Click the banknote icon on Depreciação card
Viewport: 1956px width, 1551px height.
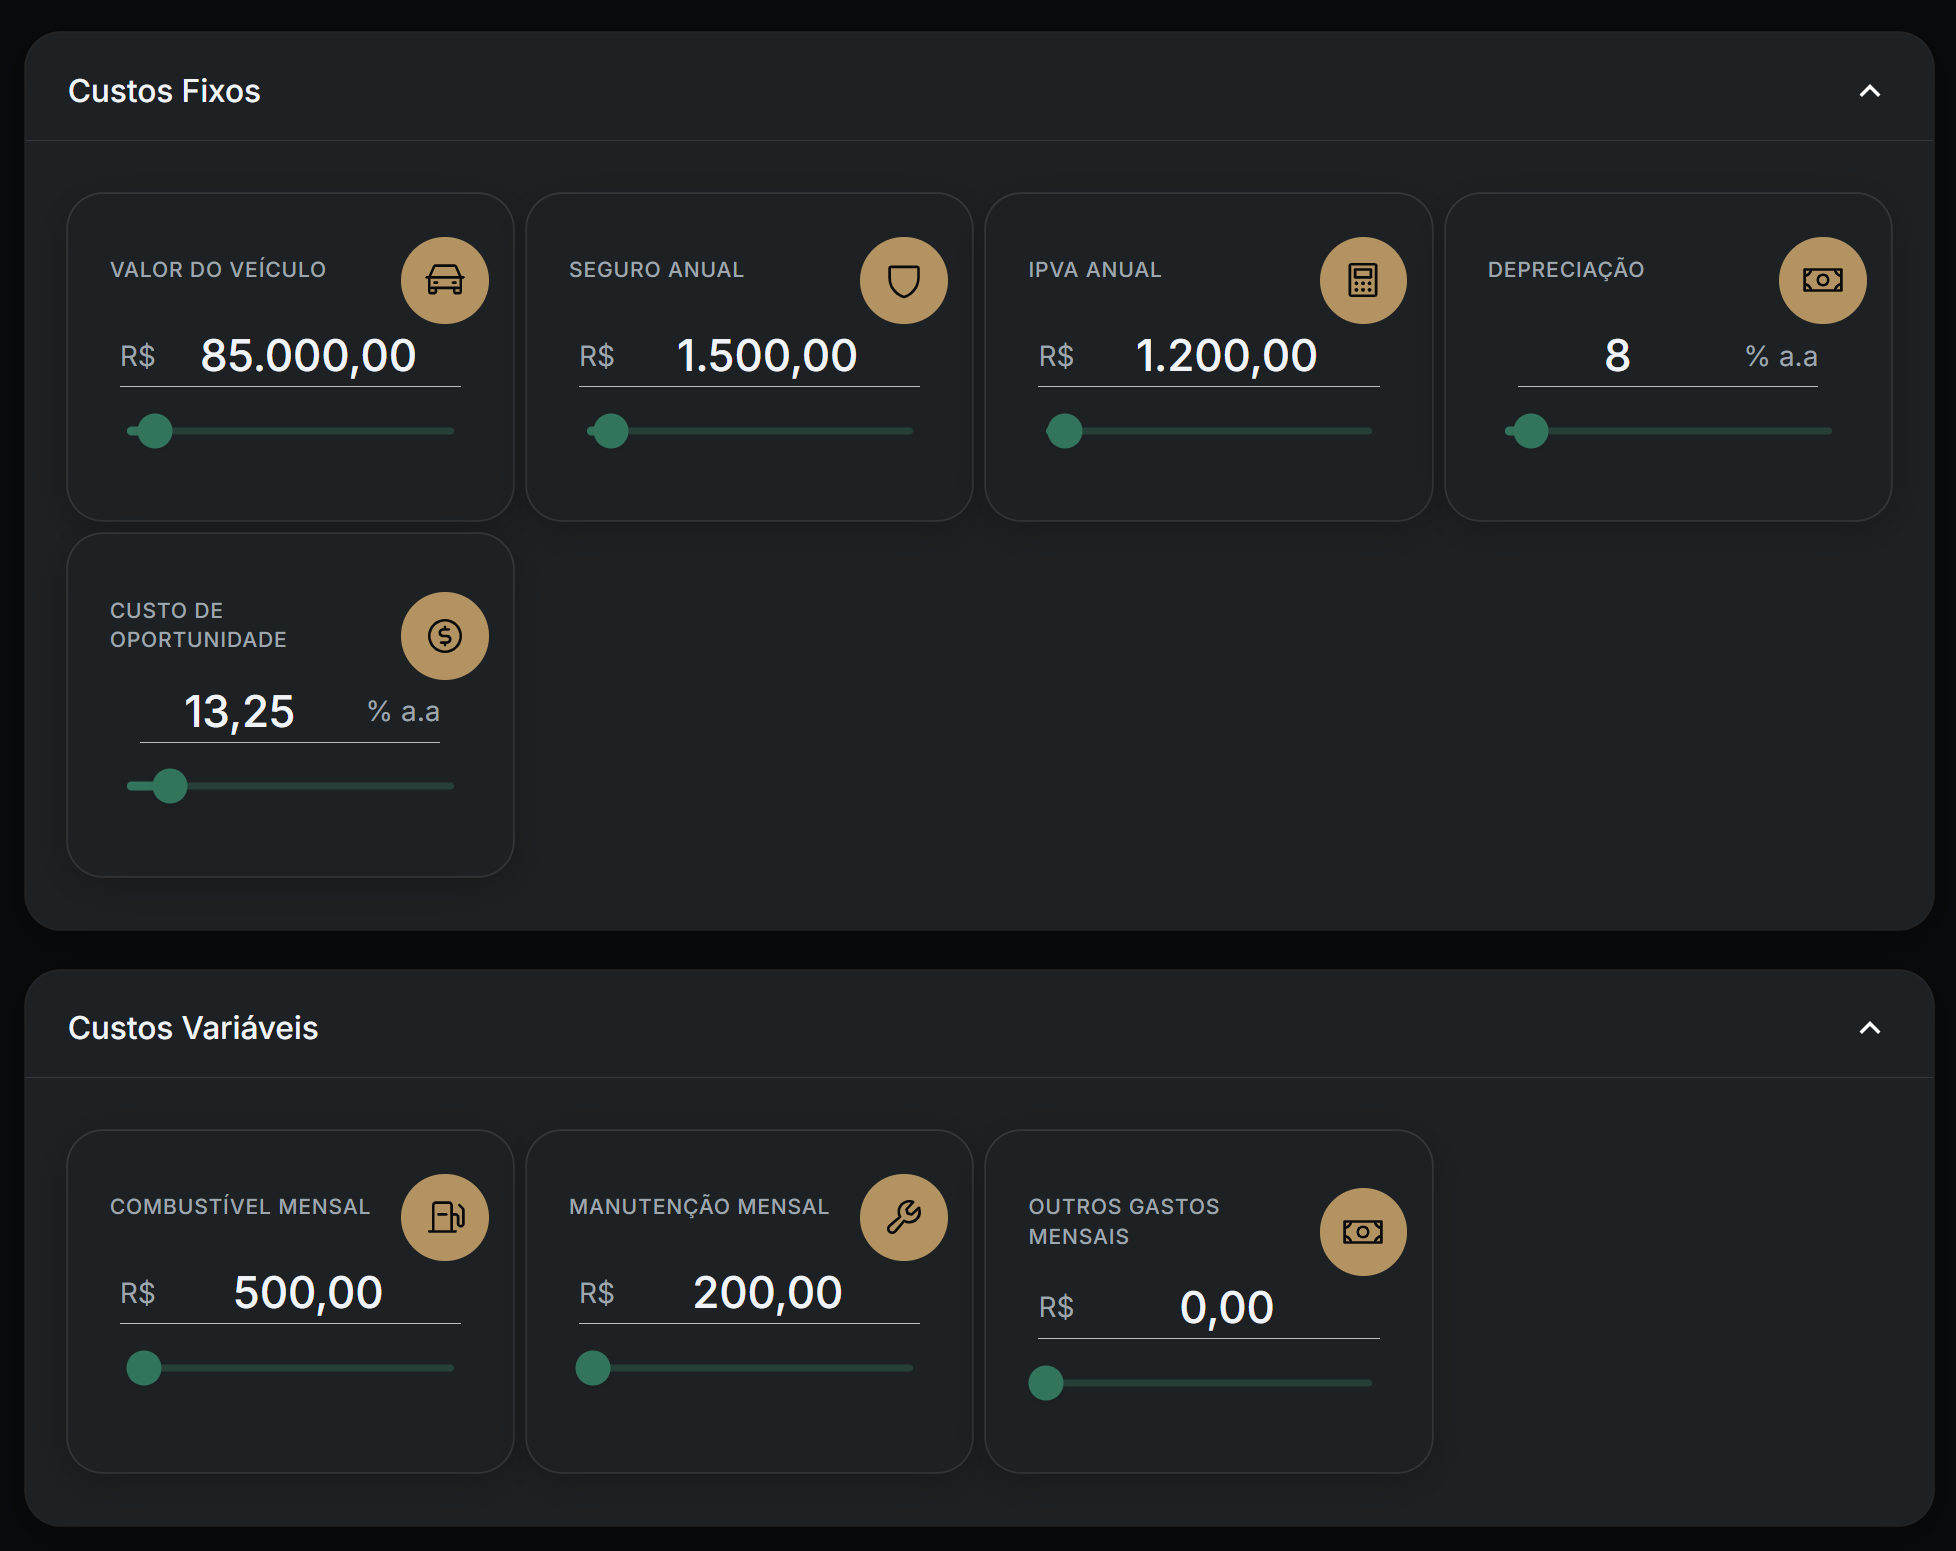(1822, 280)
